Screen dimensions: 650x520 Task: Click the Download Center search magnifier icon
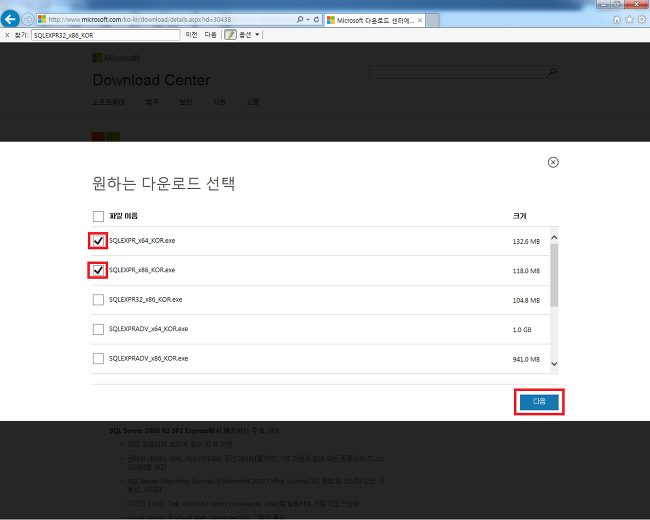click(552, 72)
